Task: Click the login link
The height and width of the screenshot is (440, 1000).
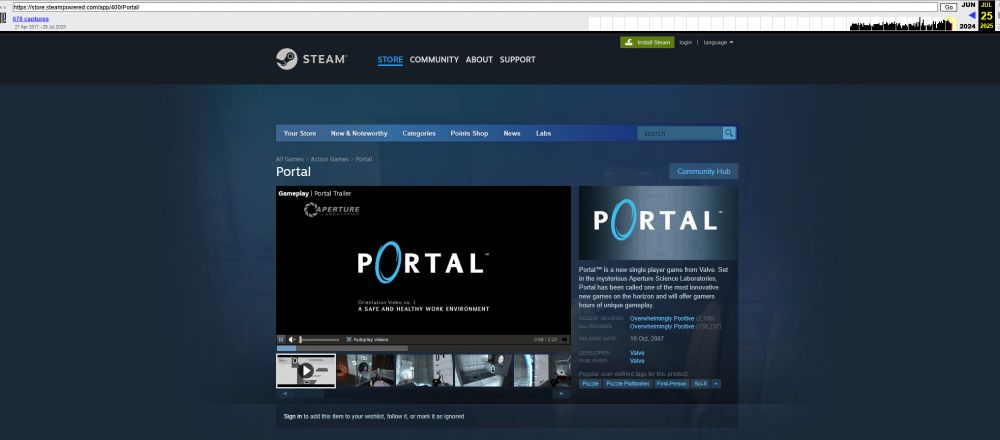Action: click(x=686, y=42)
